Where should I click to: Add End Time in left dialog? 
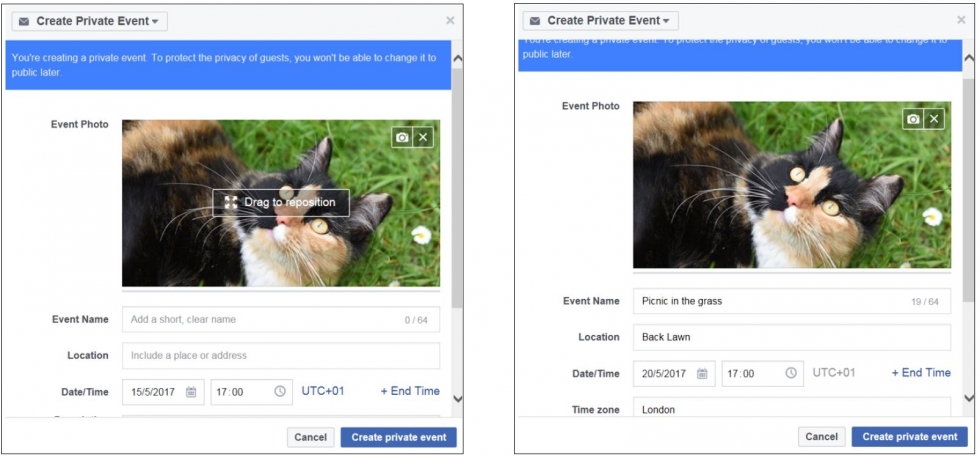tap(410, 391)
